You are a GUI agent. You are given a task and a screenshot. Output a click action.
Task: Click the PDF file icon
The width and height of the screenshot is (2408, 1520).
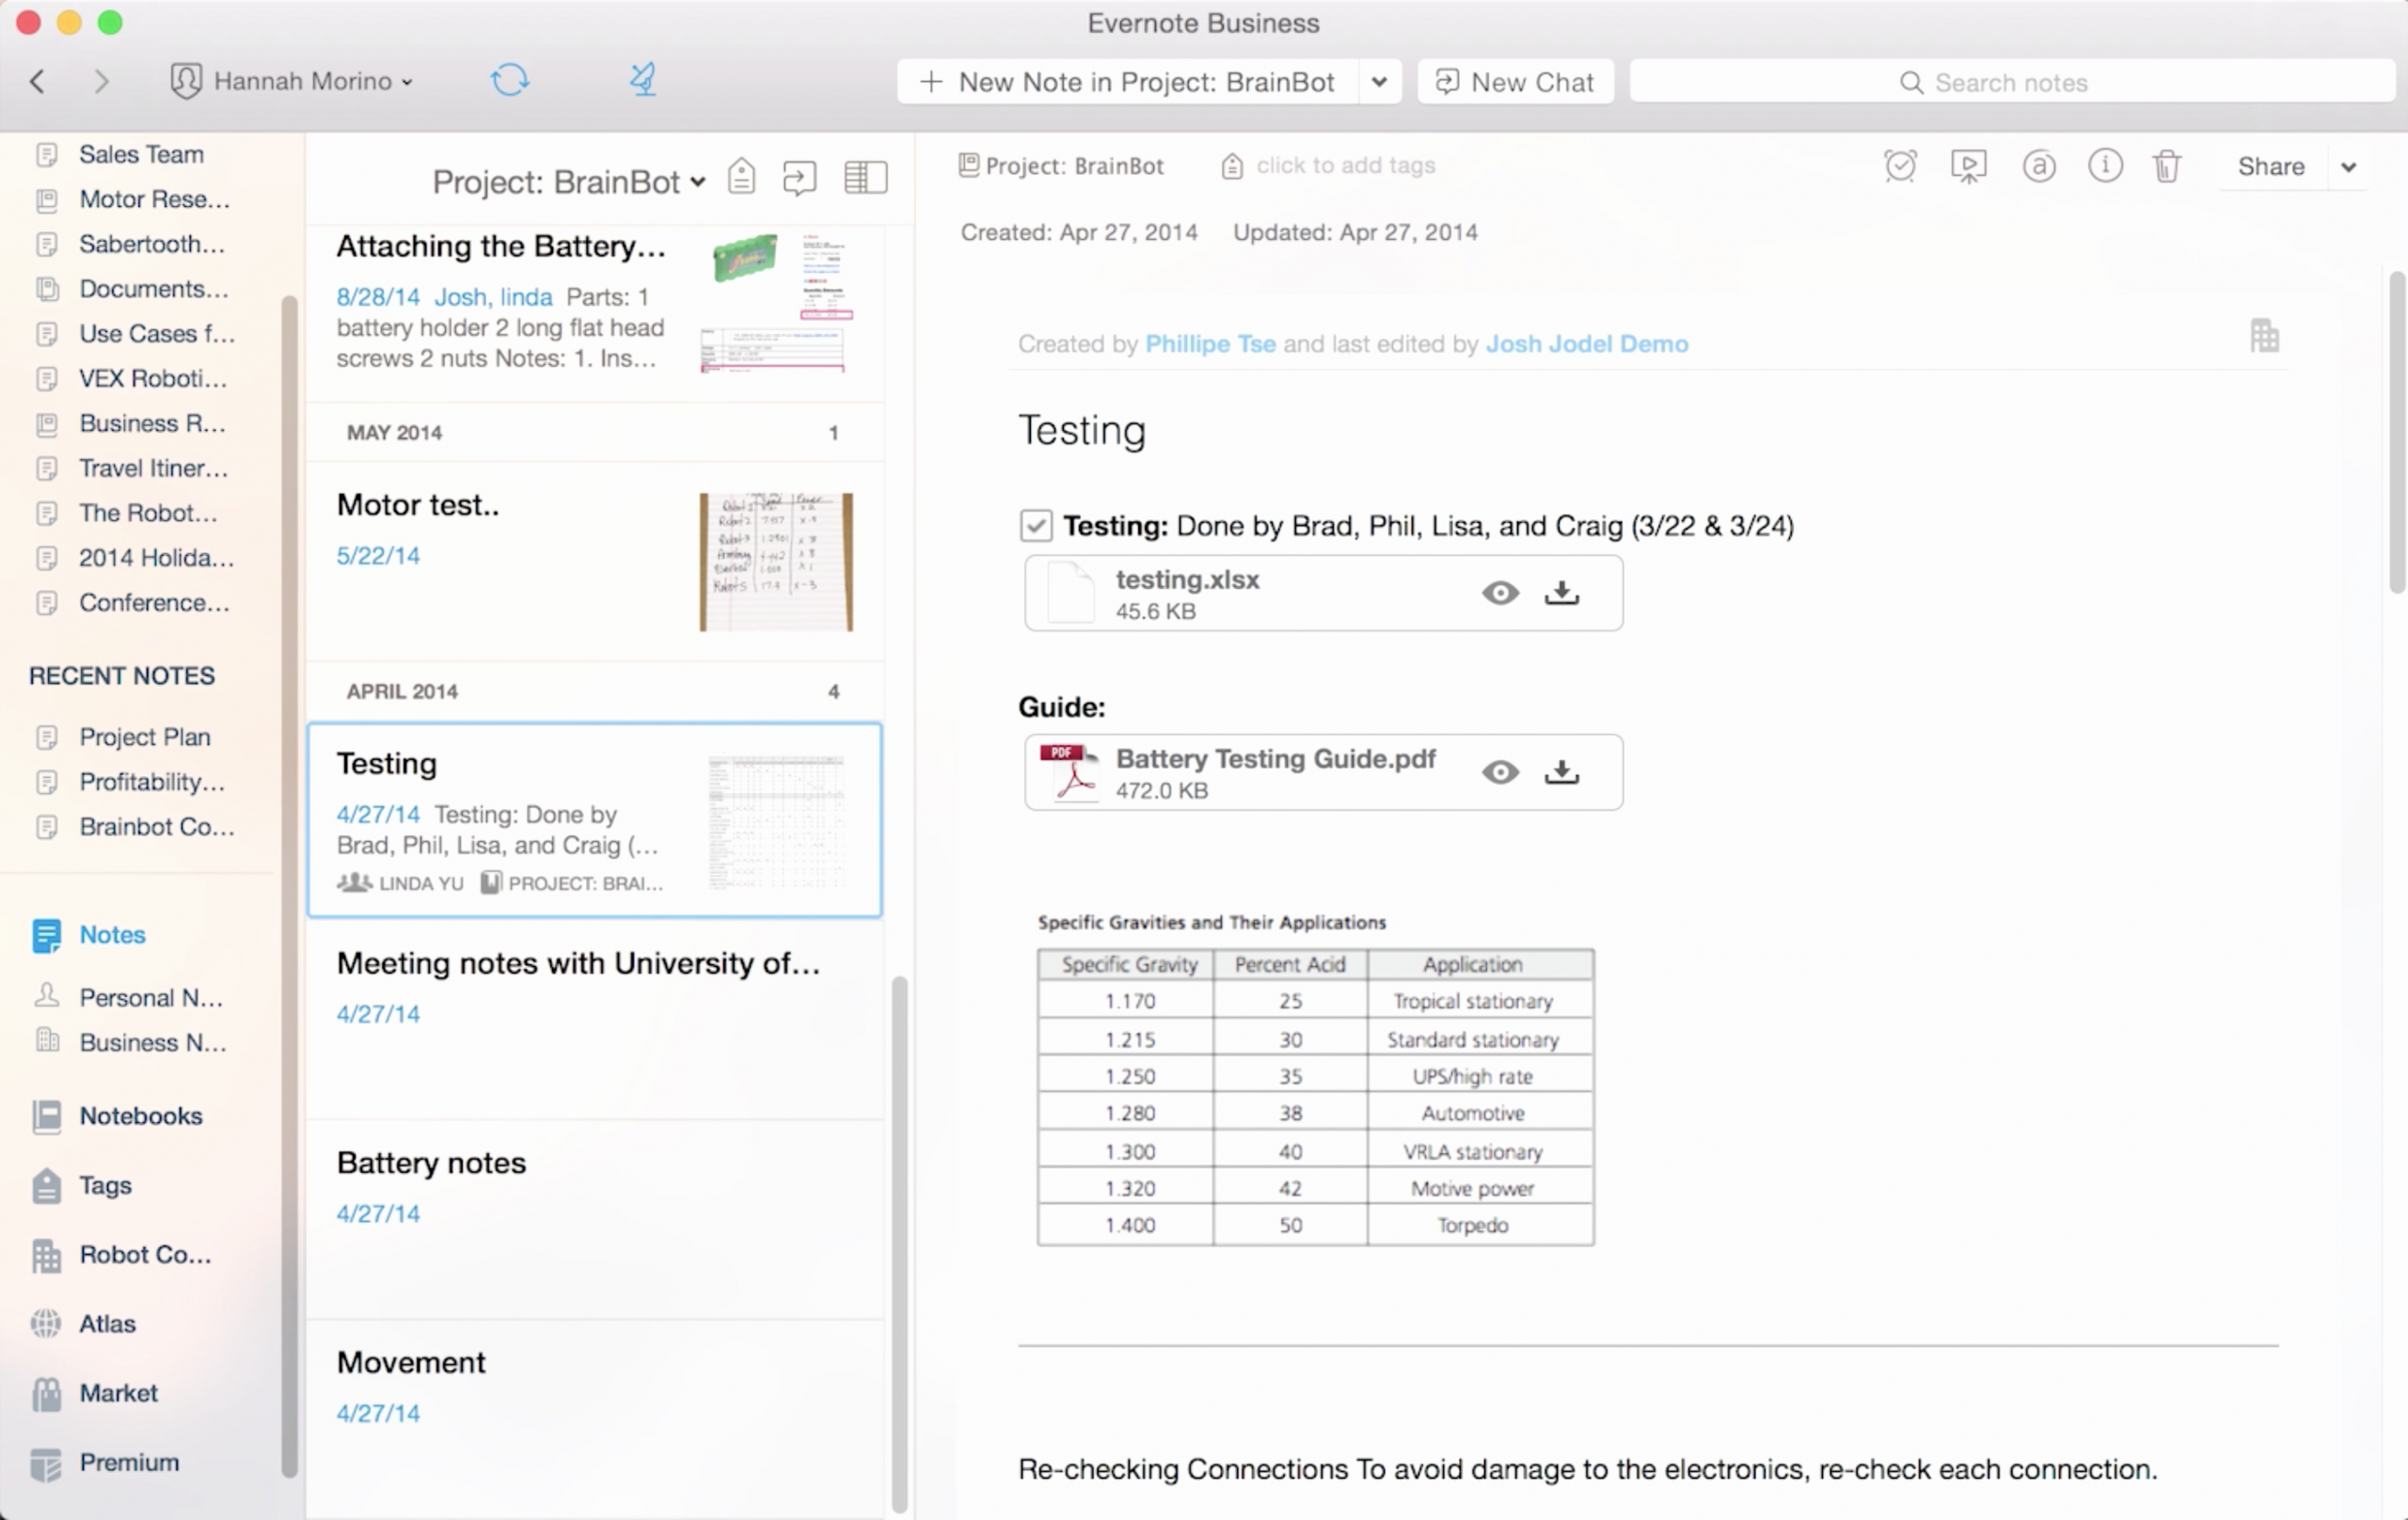click(1069, 772)
